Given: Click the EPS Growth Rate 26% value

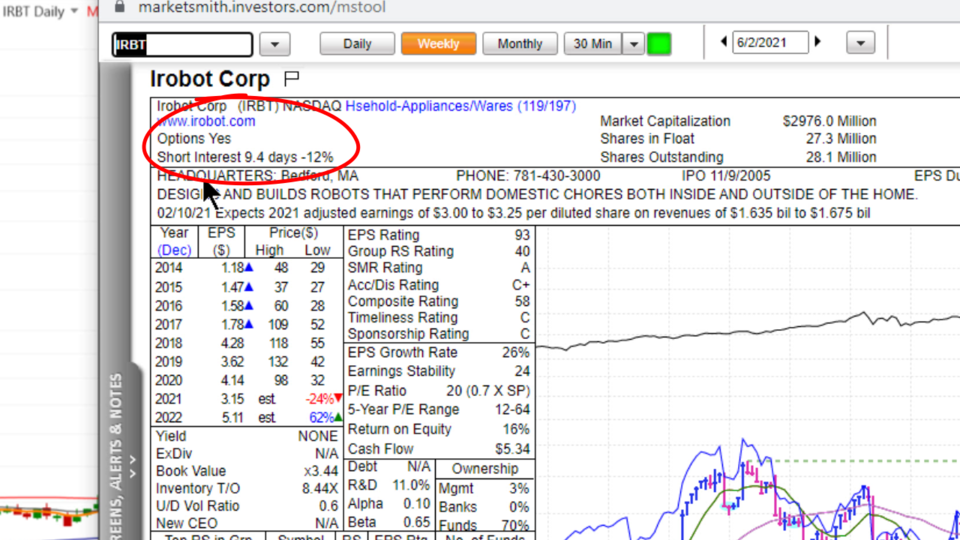Looking at the screenshot, I should (516, 353).
